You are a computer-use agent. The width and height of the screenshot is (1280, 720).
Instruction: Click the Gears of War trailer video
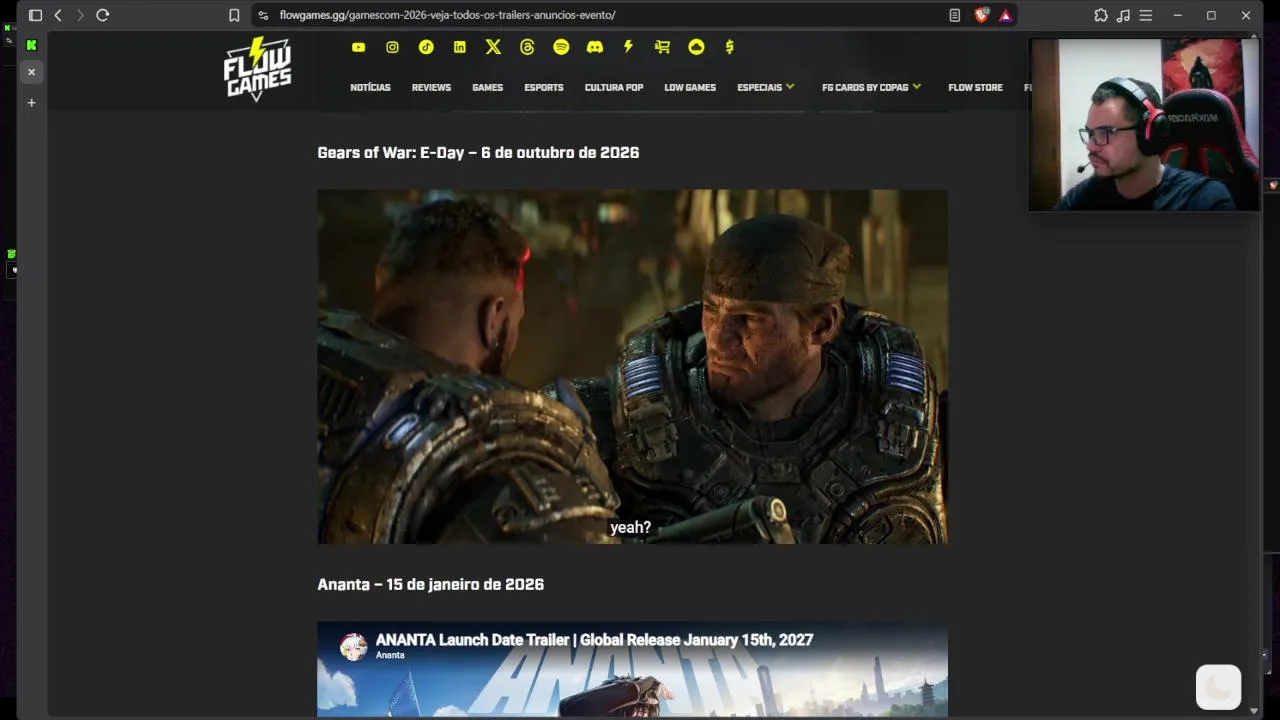(x=632, y=367)
